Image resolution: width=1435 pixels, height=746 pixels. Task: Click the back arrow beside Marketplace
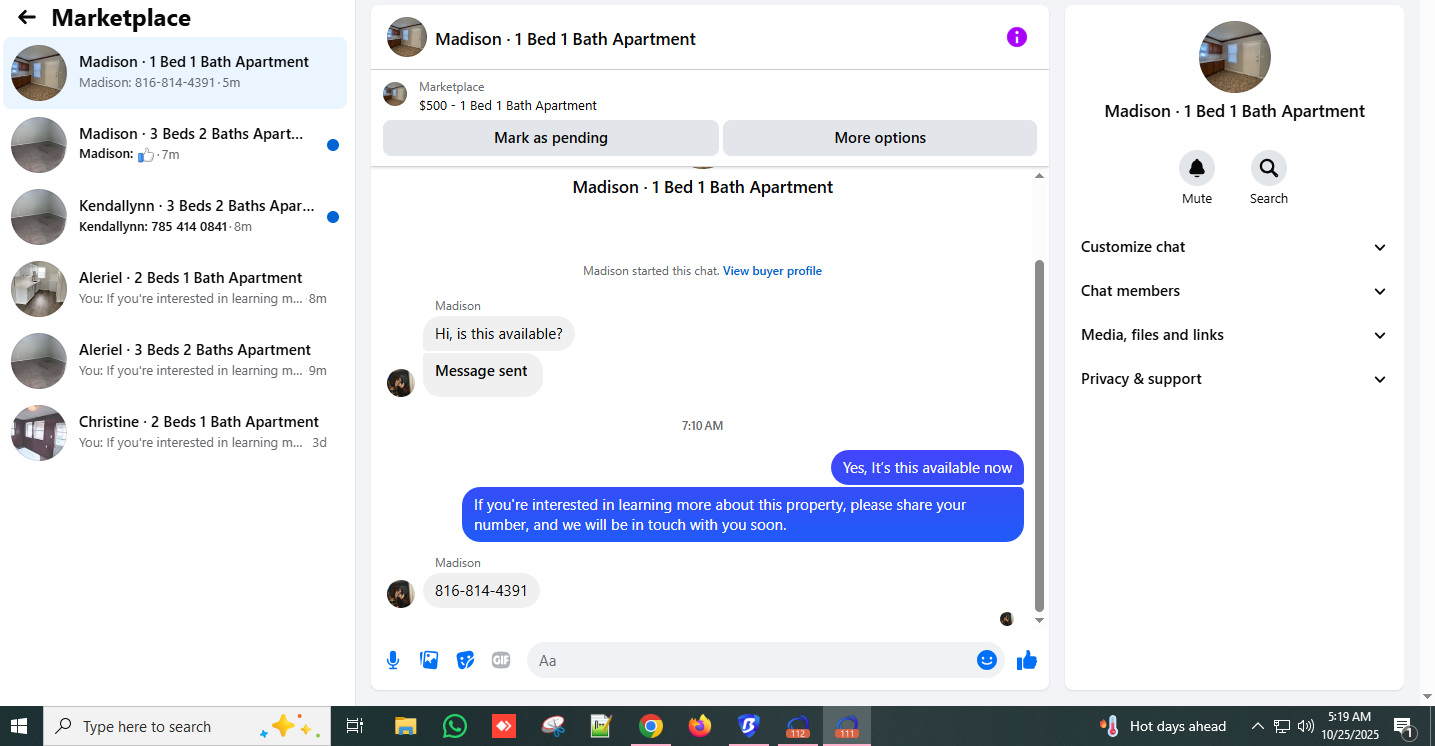tap(27, 17)
